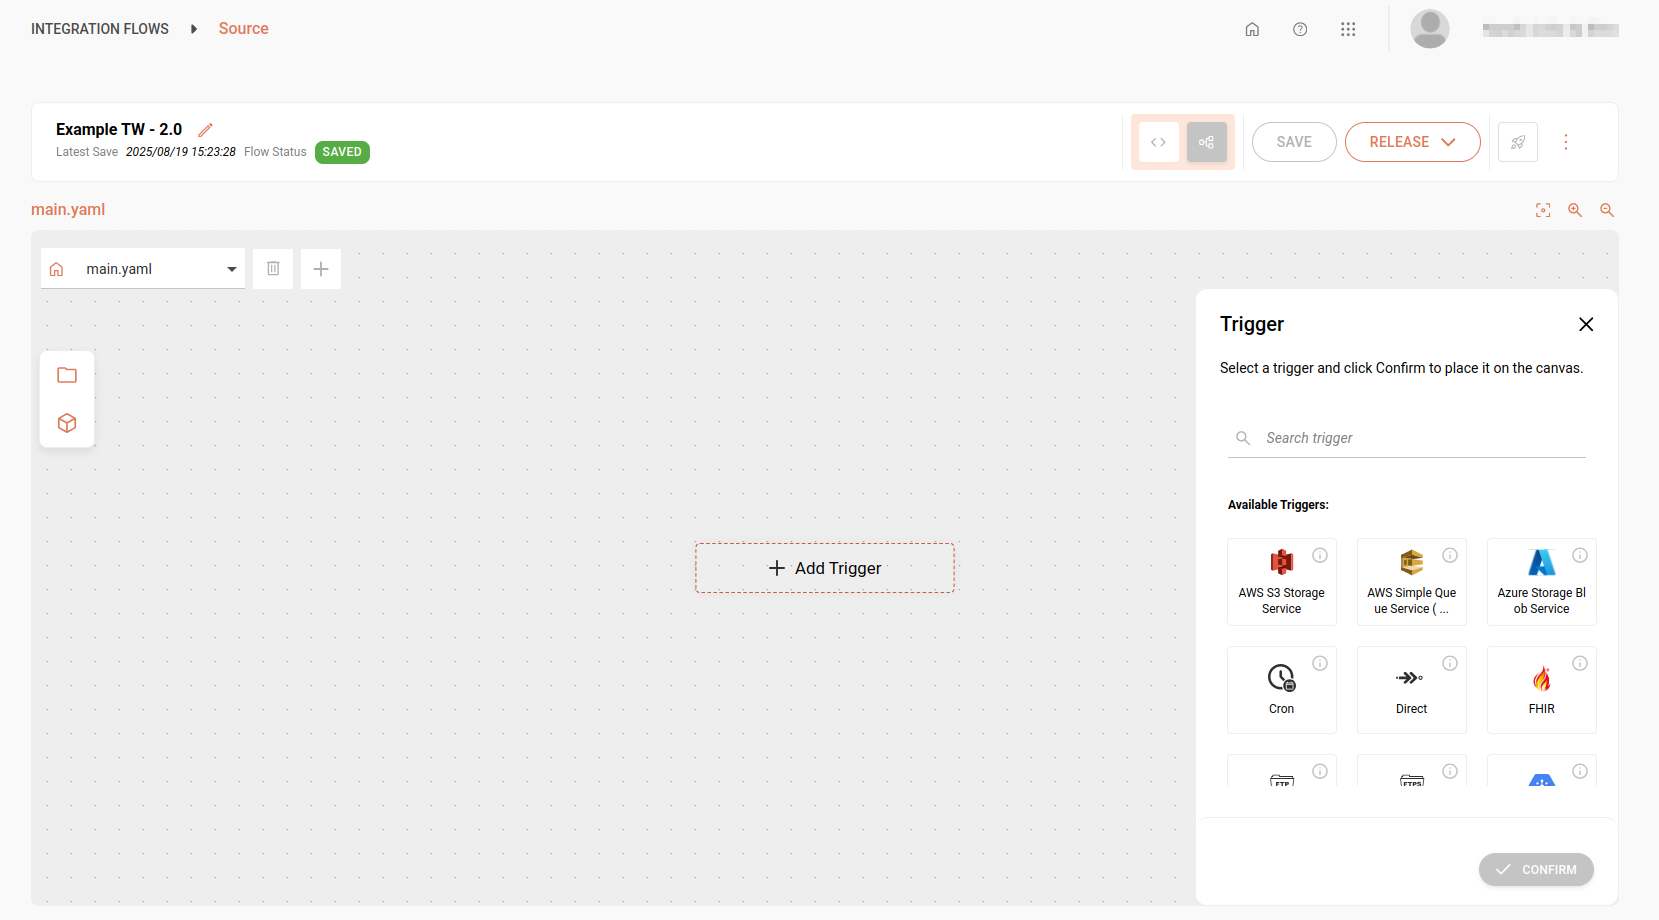Select the Azure Storage Blob Service trigger
This screenshot has width=1659, height=920.
click(x=1541, y=582)
